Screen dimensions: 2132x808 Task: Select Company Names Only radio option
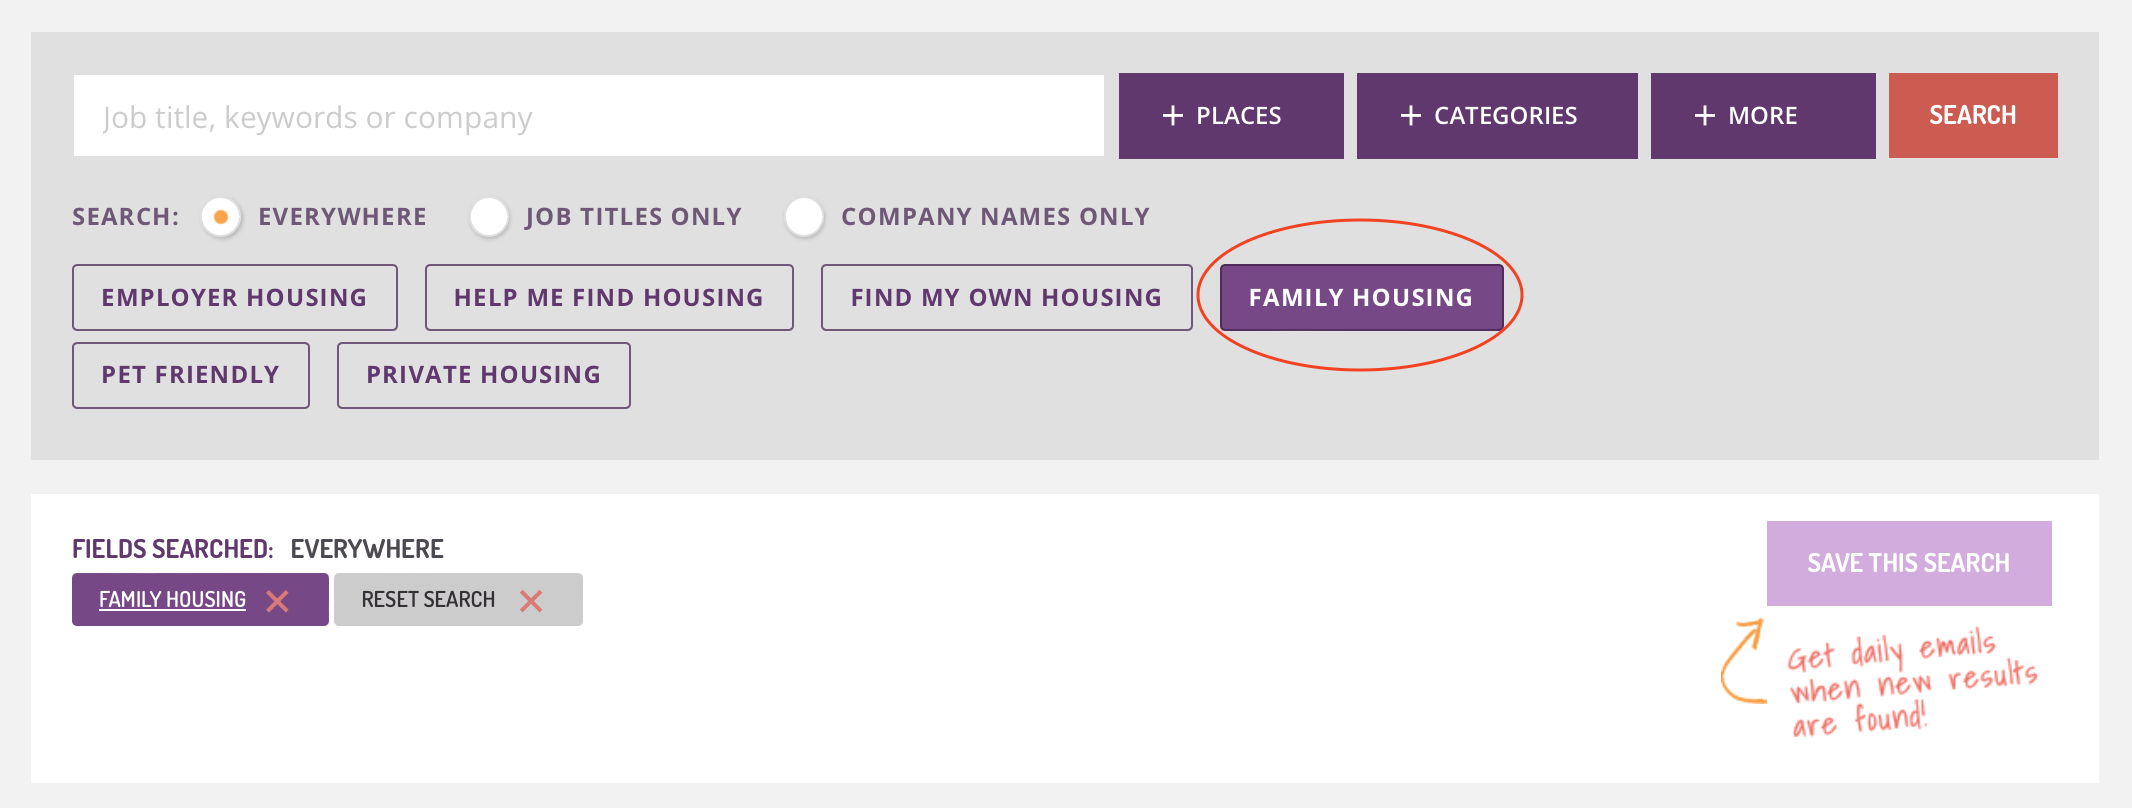(804, 216)
